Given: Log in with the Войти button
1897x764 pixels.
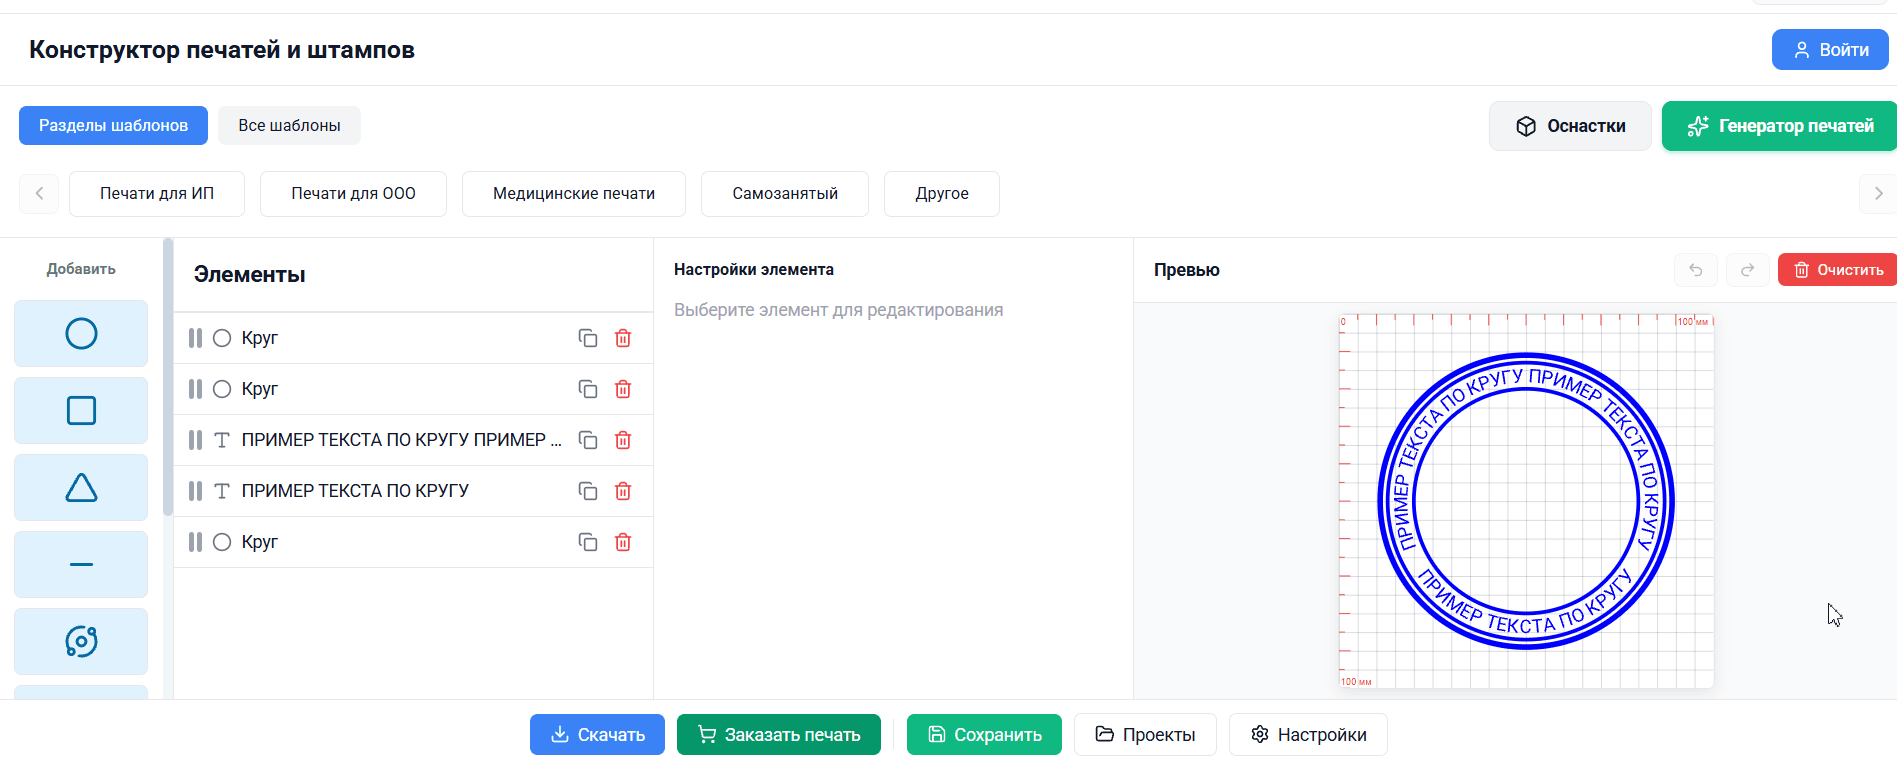Looking at the screenshot, I should tap(1830, 50).
